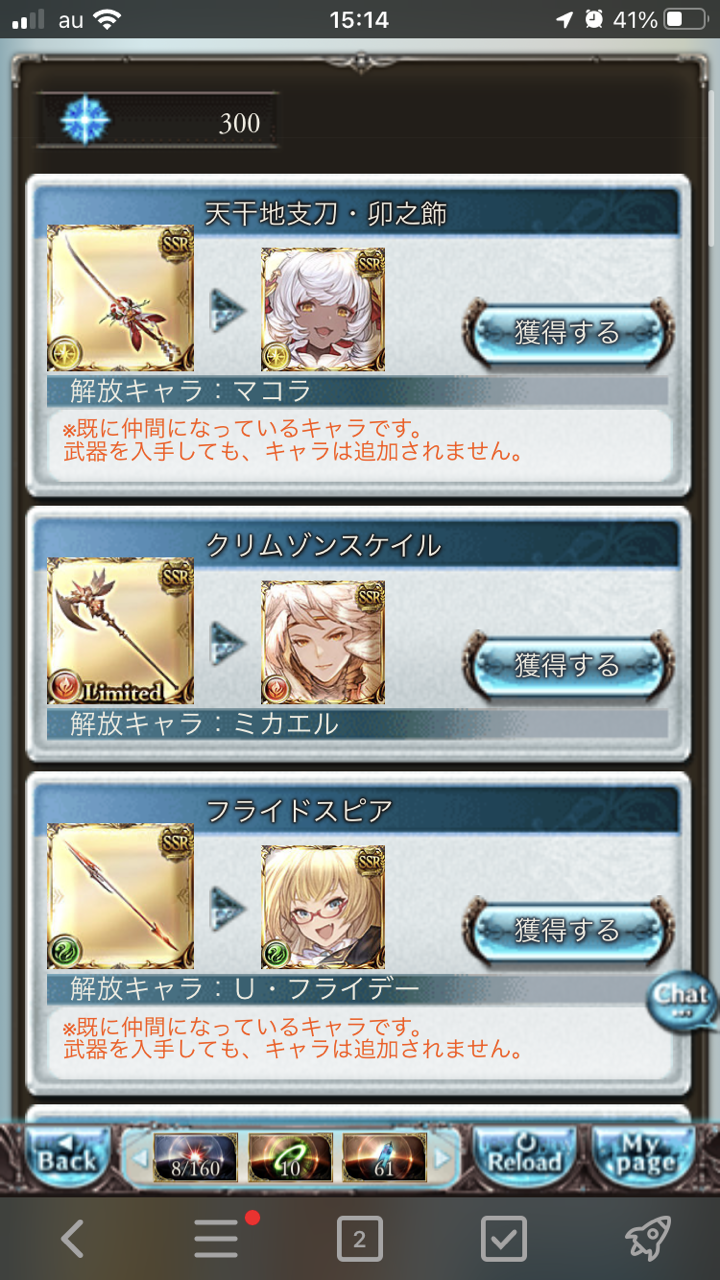The width and height of the screenshot is (720, 1280).
Task: Open browser tabs counter showing 2
Action: pyautogui.click(x=360, y=1240)
